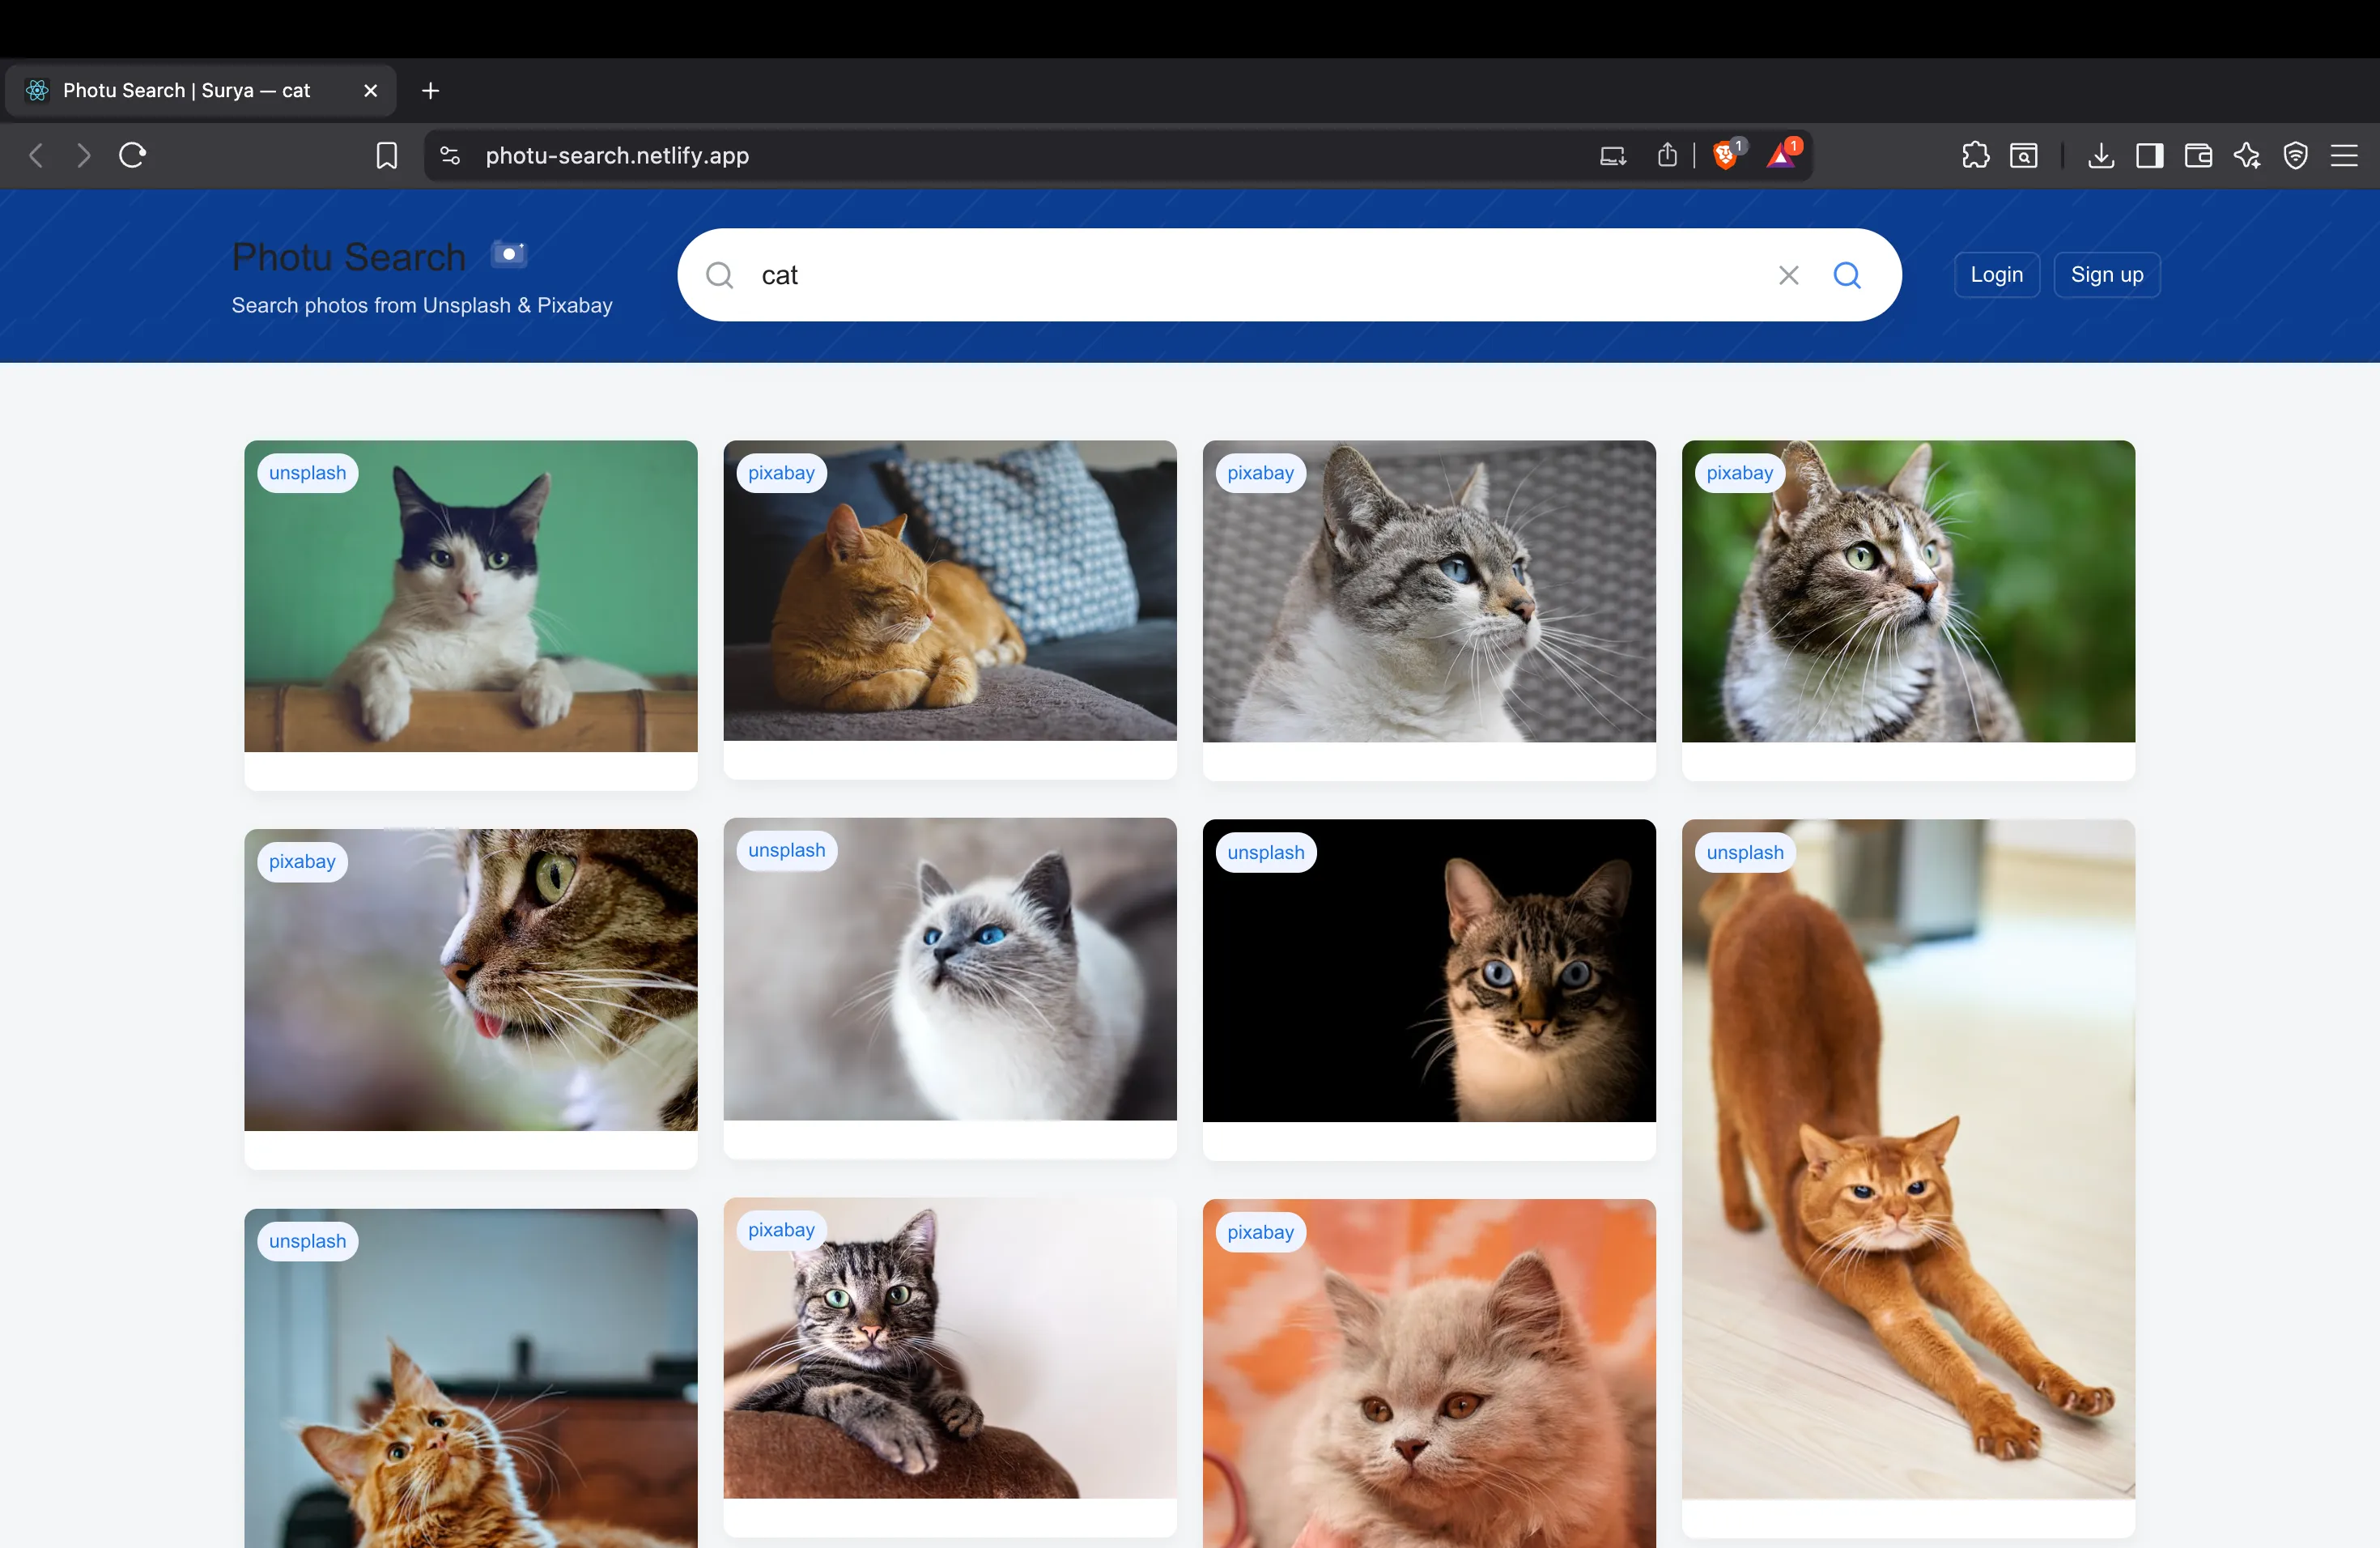Open Brave Shields lion icon
This screenshot has height=1548, width=2380.
[x=1726, y=155]
